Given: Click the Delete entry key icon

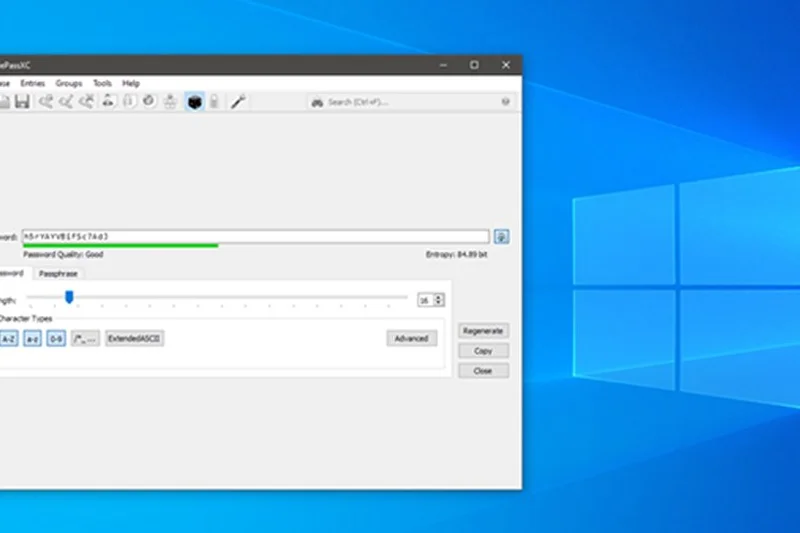Looking at the screenshot, I should tap(87, 102).
